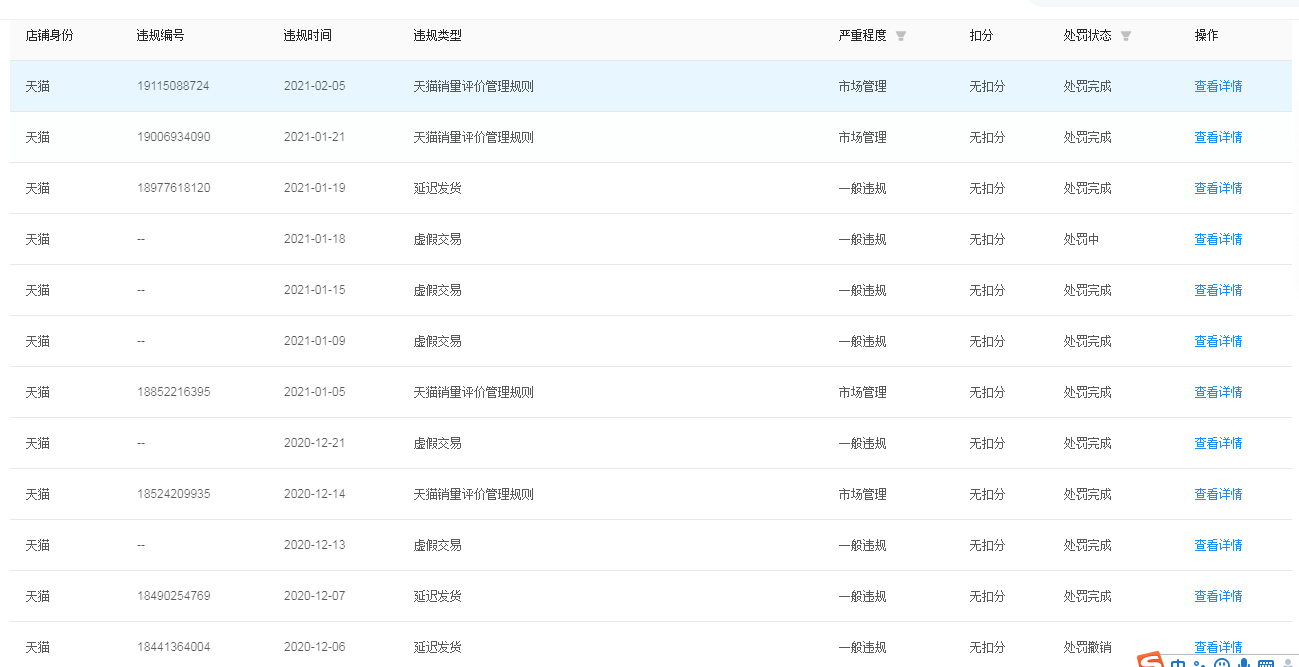
Task: Click the date 2020-12-06
Action: [314, 647]
